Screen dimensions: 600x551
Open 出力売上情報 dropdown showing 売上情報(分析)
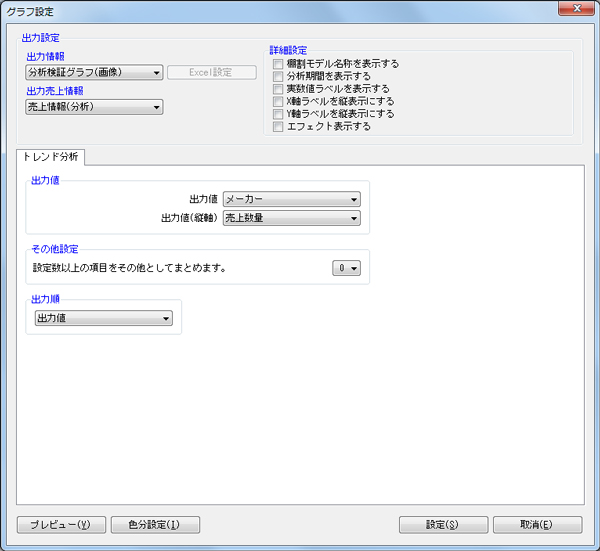(94, 107)
